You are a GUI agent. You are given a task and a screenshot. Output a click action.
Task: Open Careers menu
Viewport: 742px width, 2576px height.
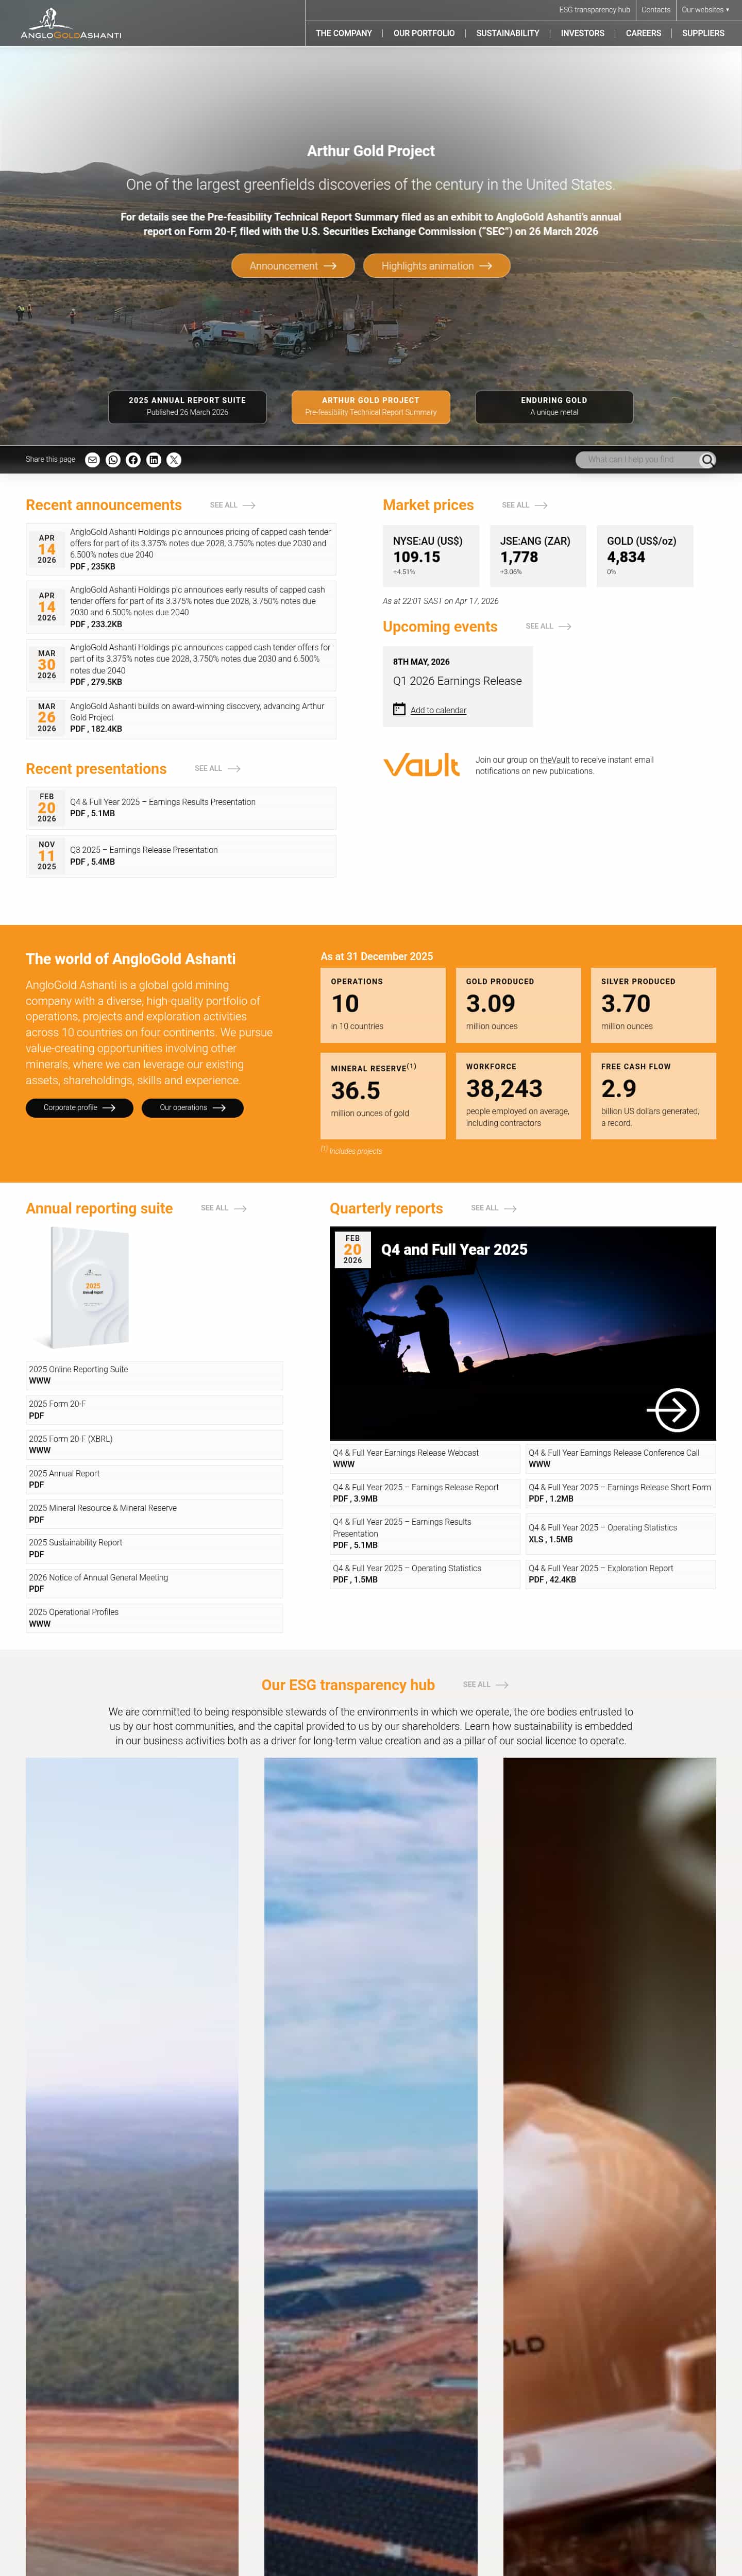tap(644, 33)
